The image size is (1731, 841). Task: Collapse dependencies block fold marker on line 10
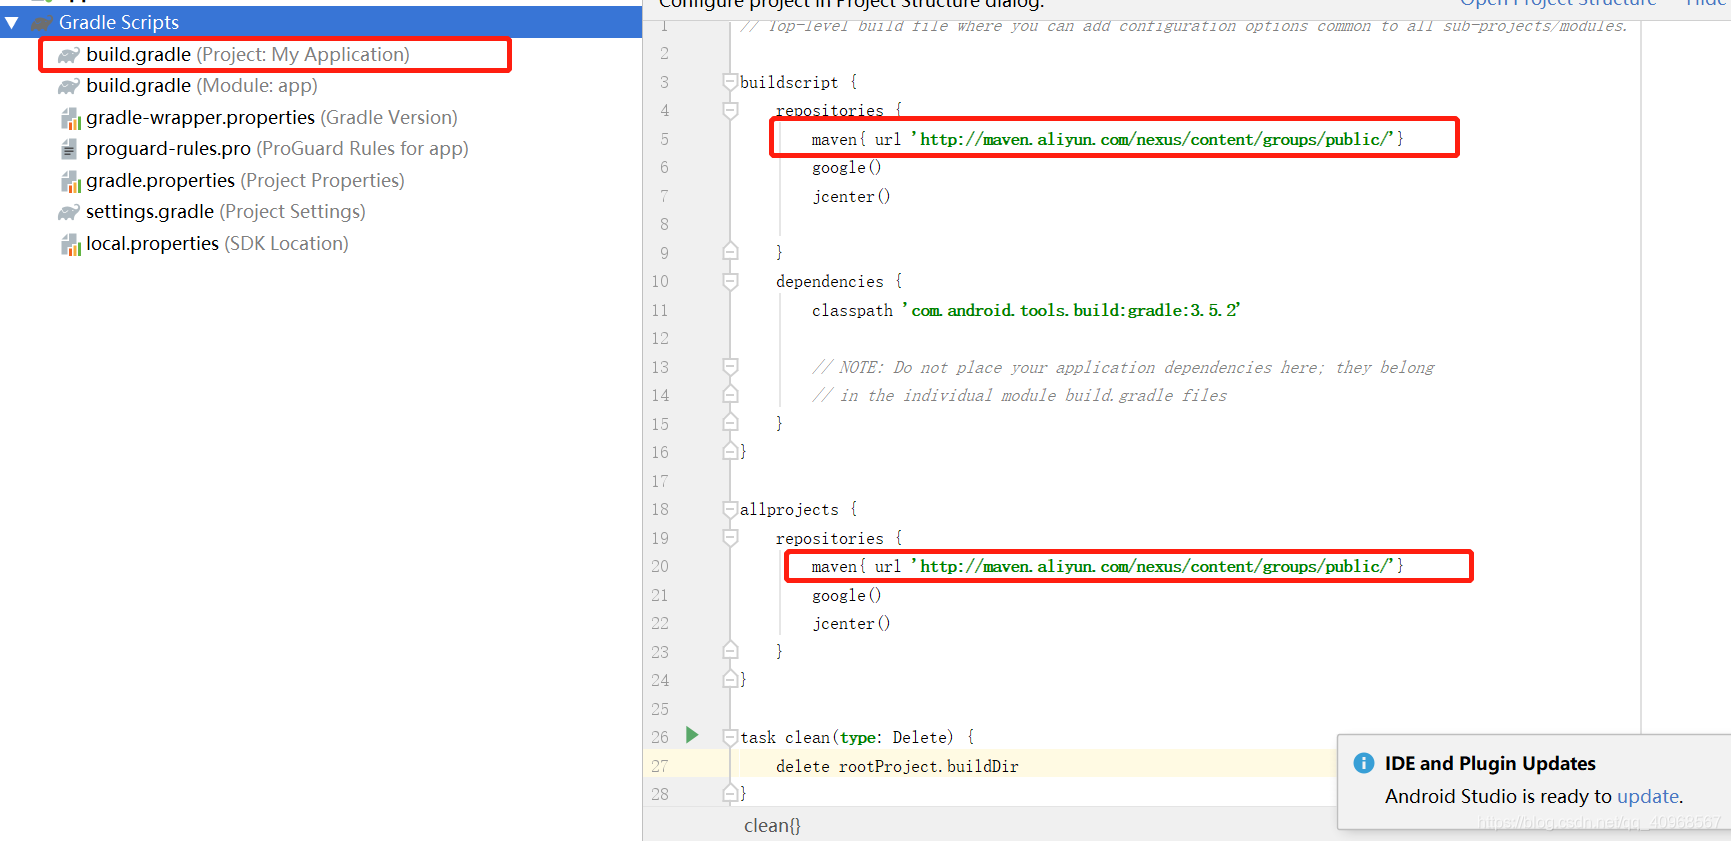(x=730, y=281)
